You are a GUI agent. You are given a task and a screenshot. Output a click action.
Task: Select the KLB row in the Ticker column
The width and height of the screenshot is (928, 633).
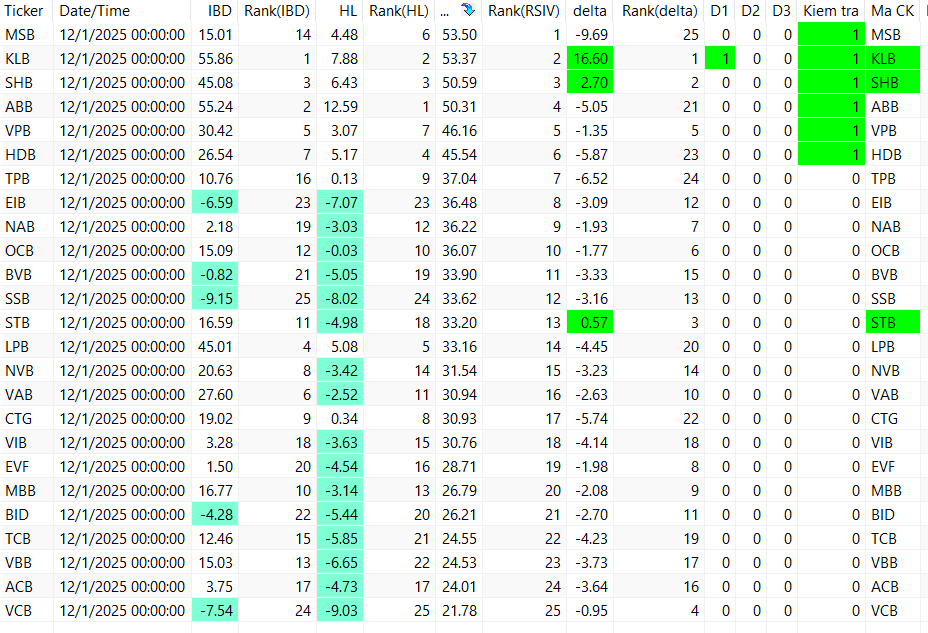[18, 59]
